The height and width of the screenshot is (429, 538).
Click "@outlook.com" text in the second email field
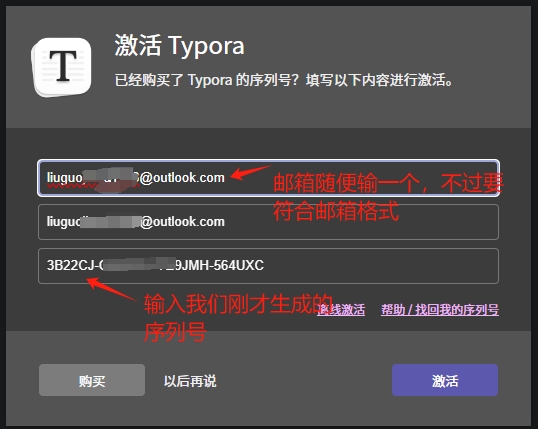[182, 222]
